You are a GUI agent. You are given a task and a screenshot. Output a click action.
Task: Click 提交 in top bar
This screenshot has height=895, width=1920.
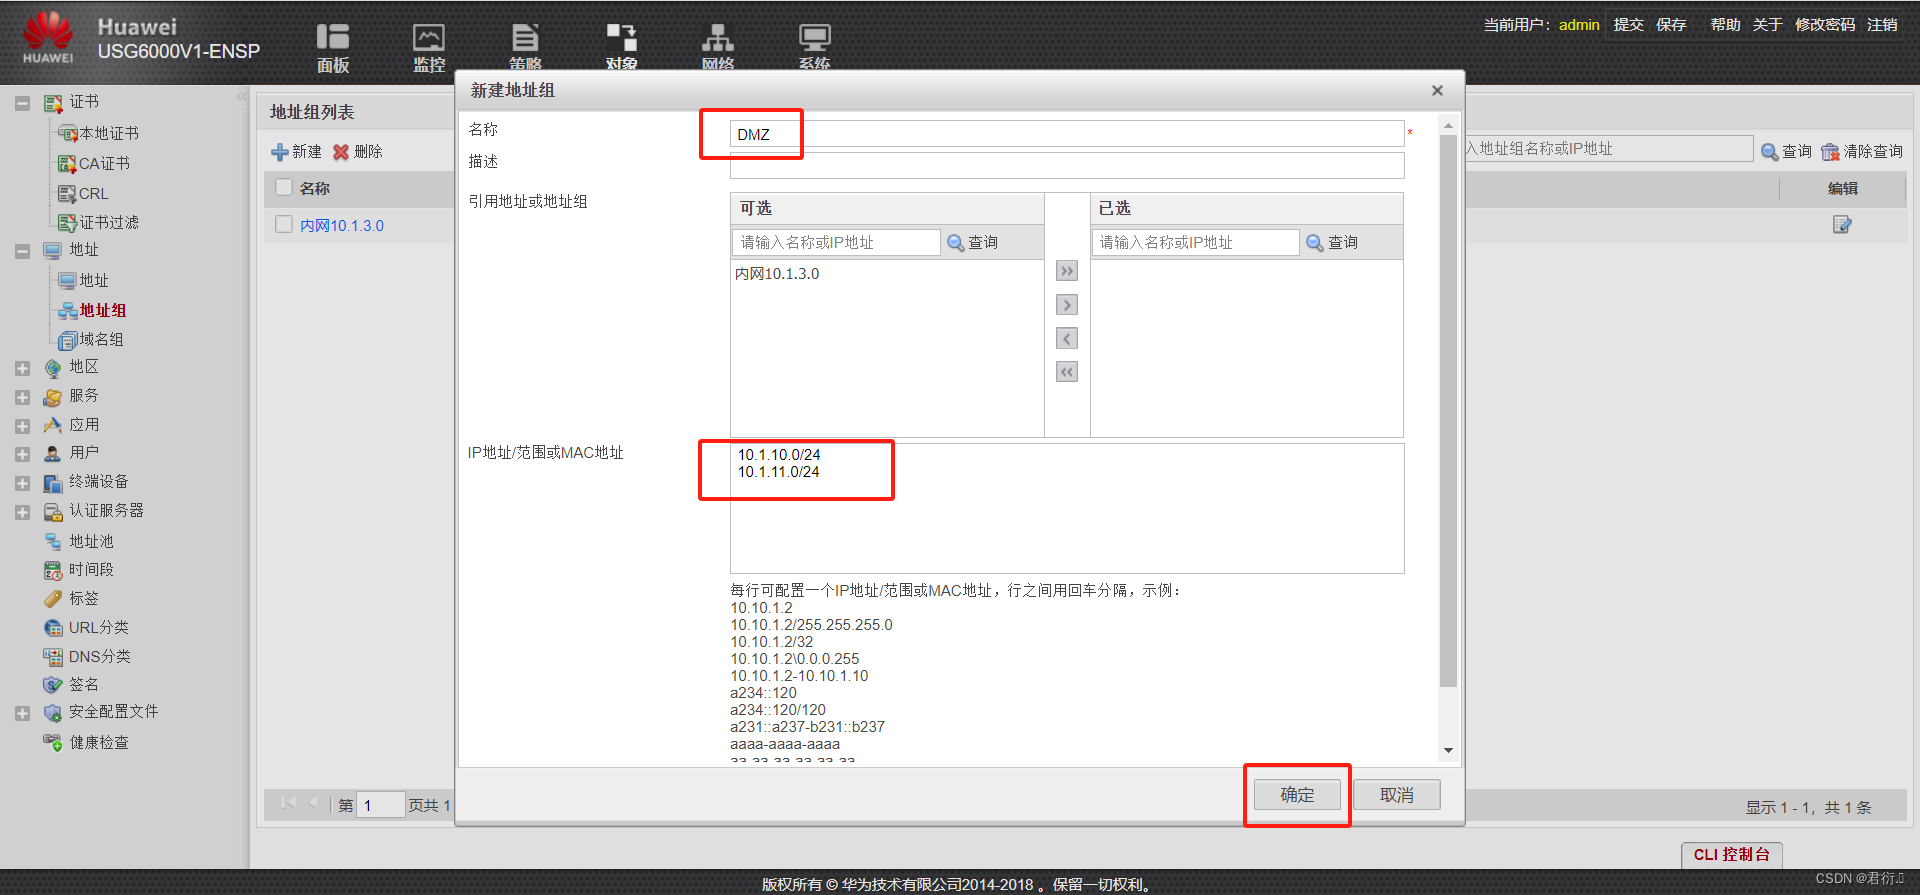point(1628,24)
